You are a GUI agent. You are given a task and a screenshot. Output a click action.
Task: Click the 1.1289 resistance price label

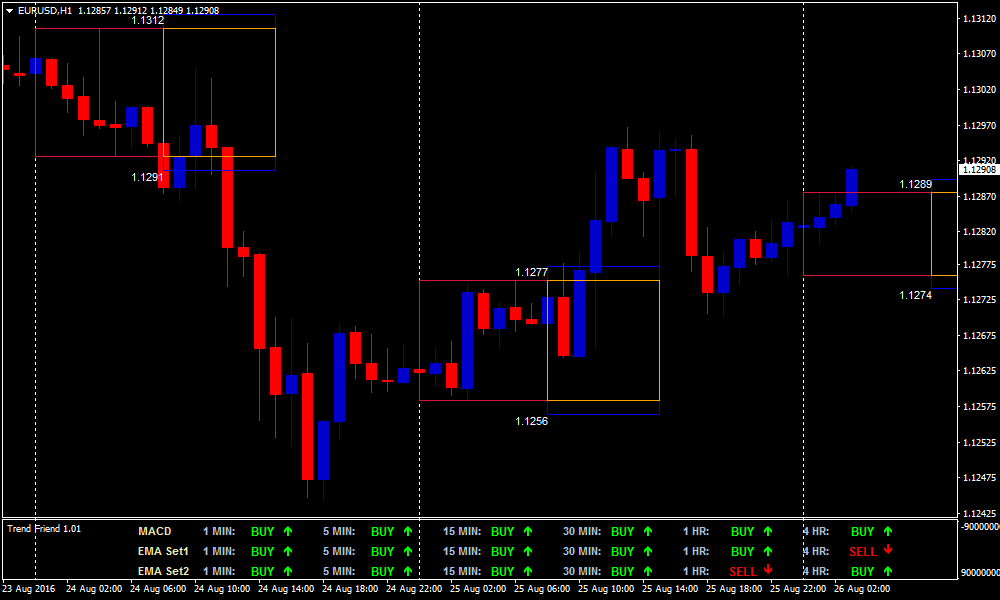(916, 184)
